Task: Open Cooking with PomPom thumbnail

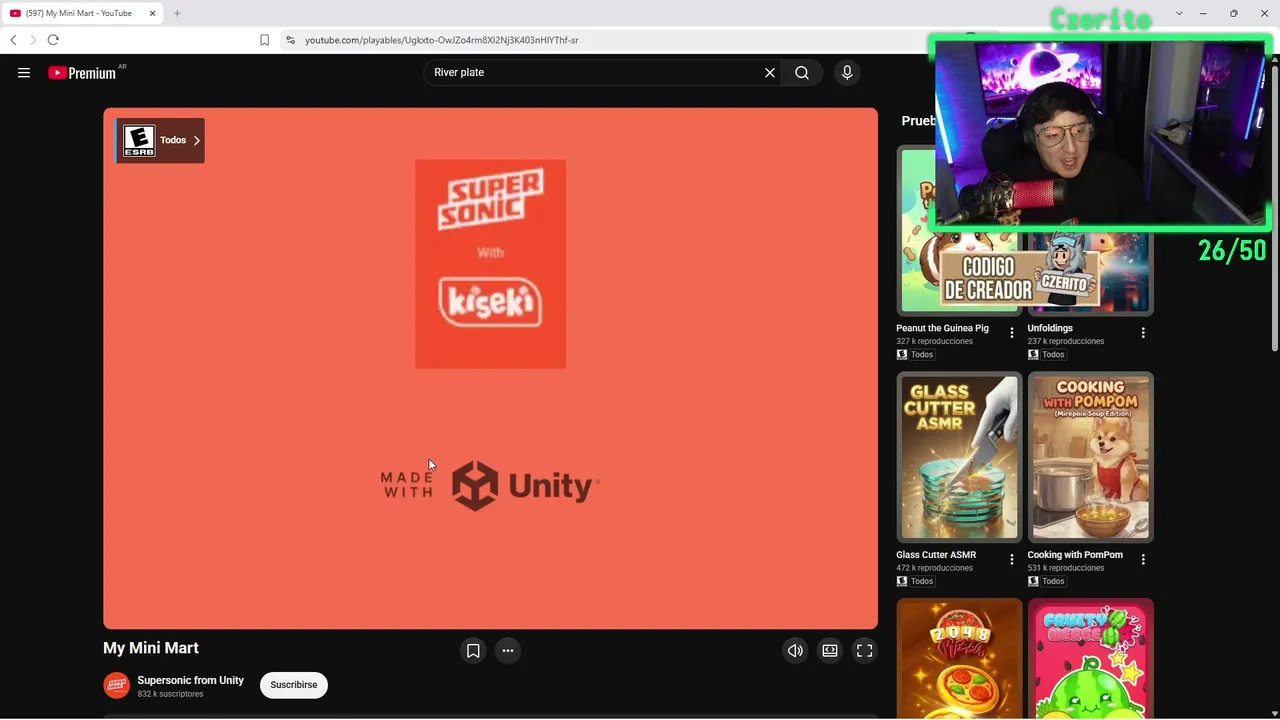Action: [x=1090, y=457]
